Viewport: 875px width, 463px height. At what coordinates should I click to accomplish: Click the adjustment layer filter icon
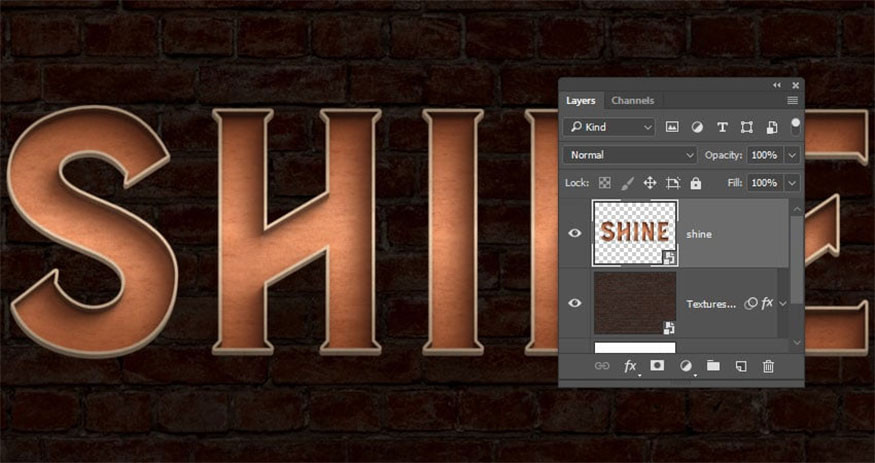point(697,128)
